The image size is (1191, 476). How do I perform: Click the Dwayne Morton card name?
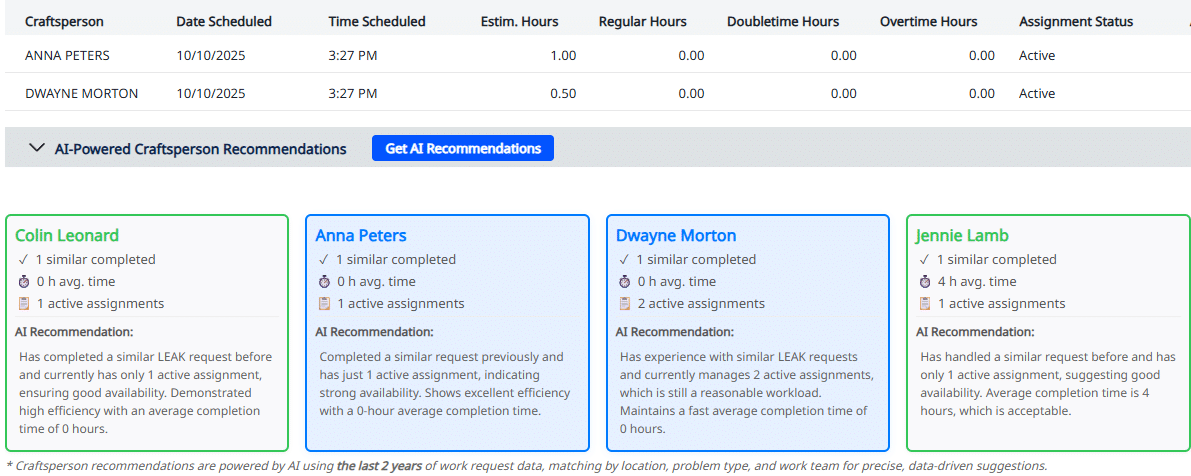(x=676, y=236)
